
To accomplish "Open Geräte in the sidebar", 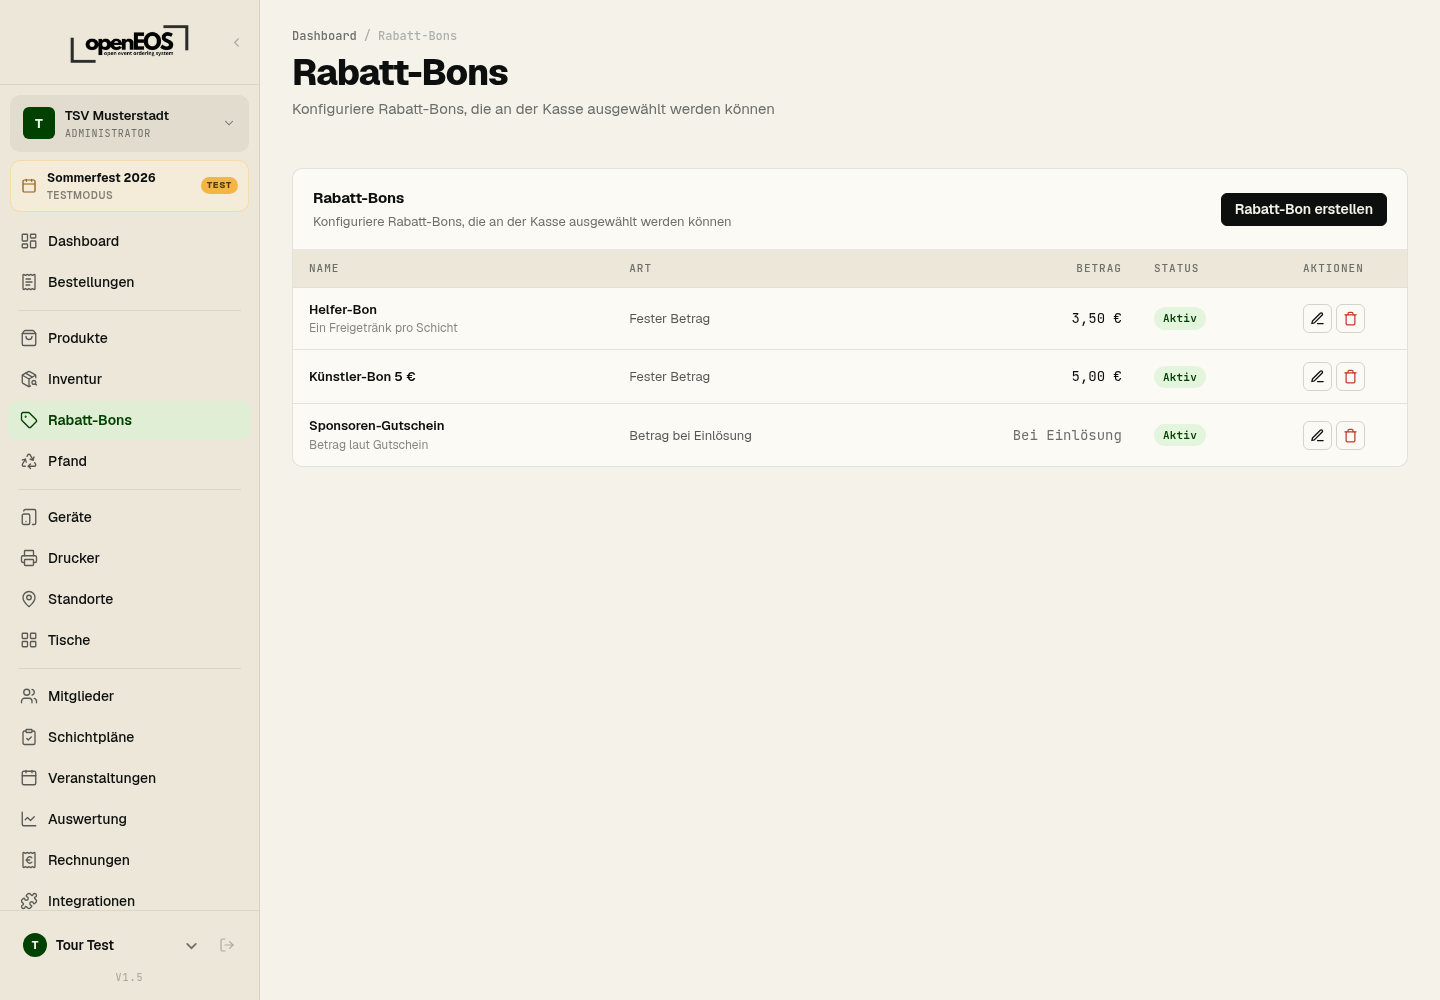I will pos(129,517).
